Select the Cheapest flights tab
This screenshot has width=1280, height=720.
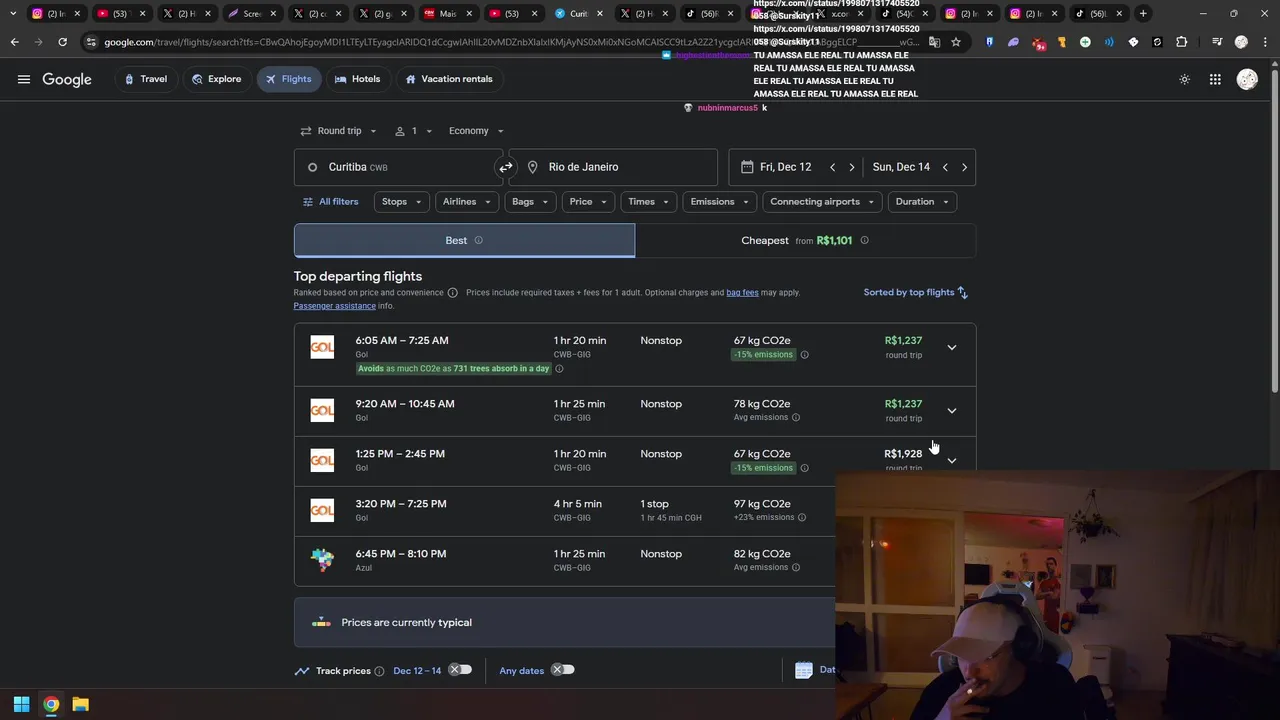pyautogui.click(x=805, y=240)
